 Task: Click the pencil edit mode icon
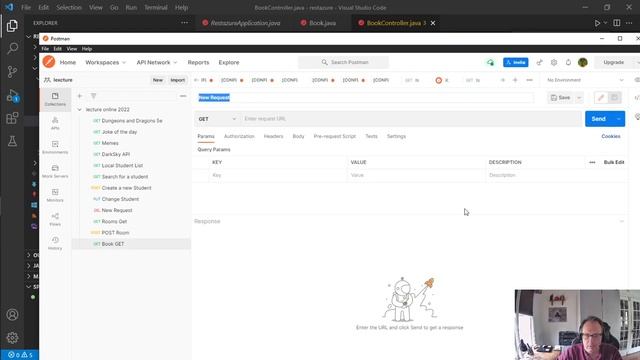click(x=601, y=98)
